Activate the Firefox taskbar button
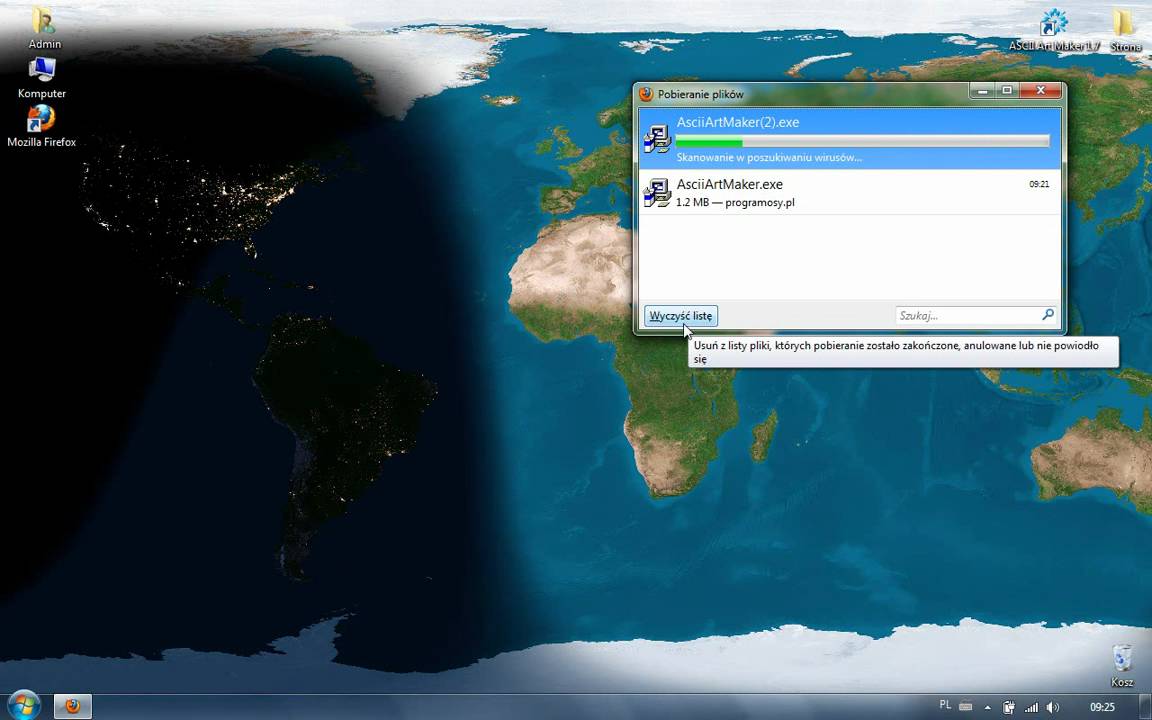1152x720 pixels. (73, 706)
